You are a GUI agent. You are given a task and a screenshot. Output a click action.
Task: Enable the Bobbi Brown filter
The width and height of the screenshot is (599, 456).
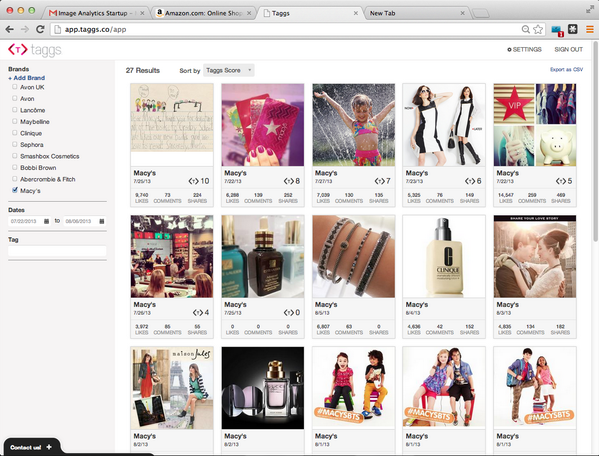coord(15,167)
